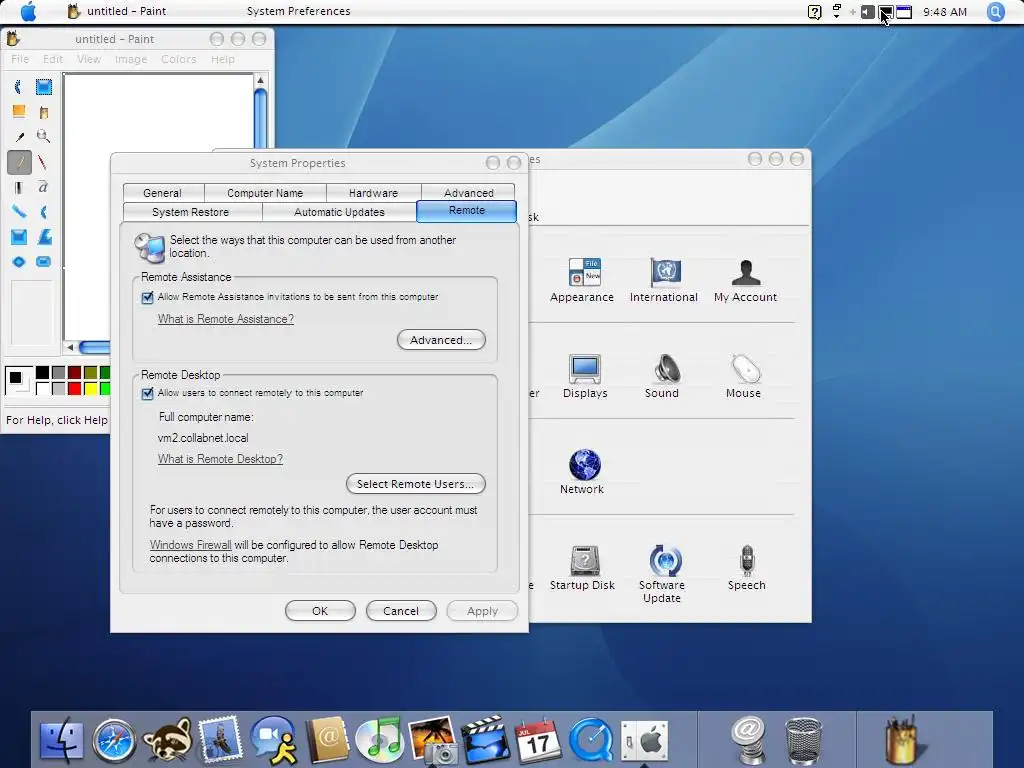Open the File menu in Paint

20,59
